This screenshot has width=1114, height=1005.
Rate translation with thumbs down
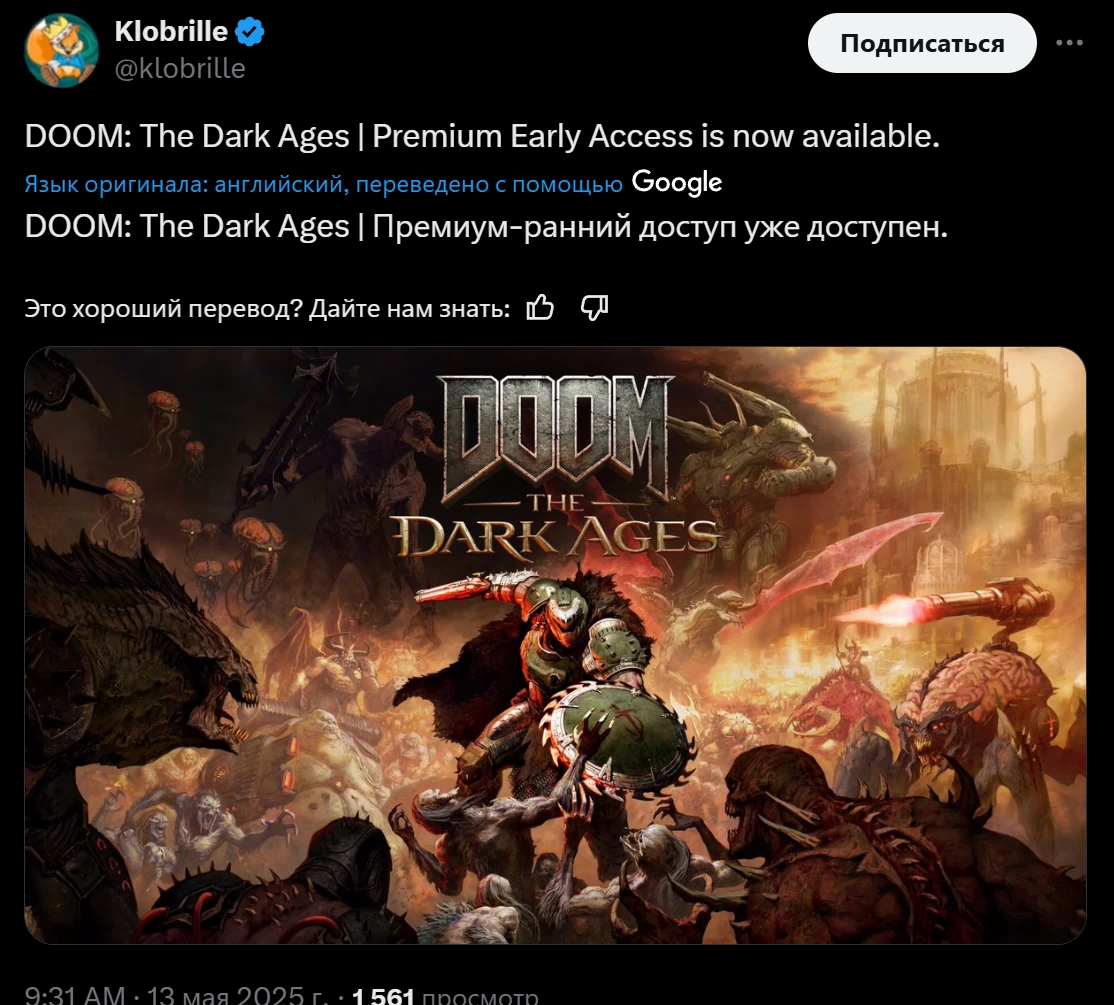pyautogui.click(x=595, y=308)
